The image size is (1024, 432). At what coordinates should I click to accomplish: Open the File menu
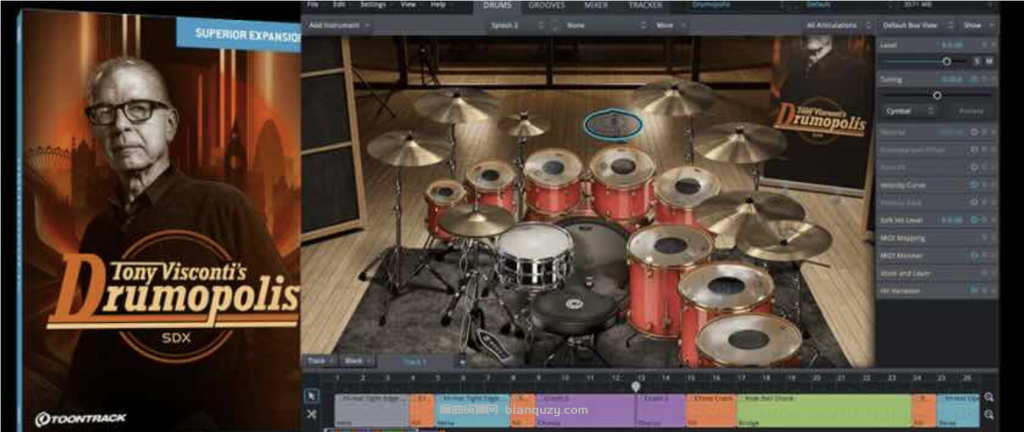point(313,5)
